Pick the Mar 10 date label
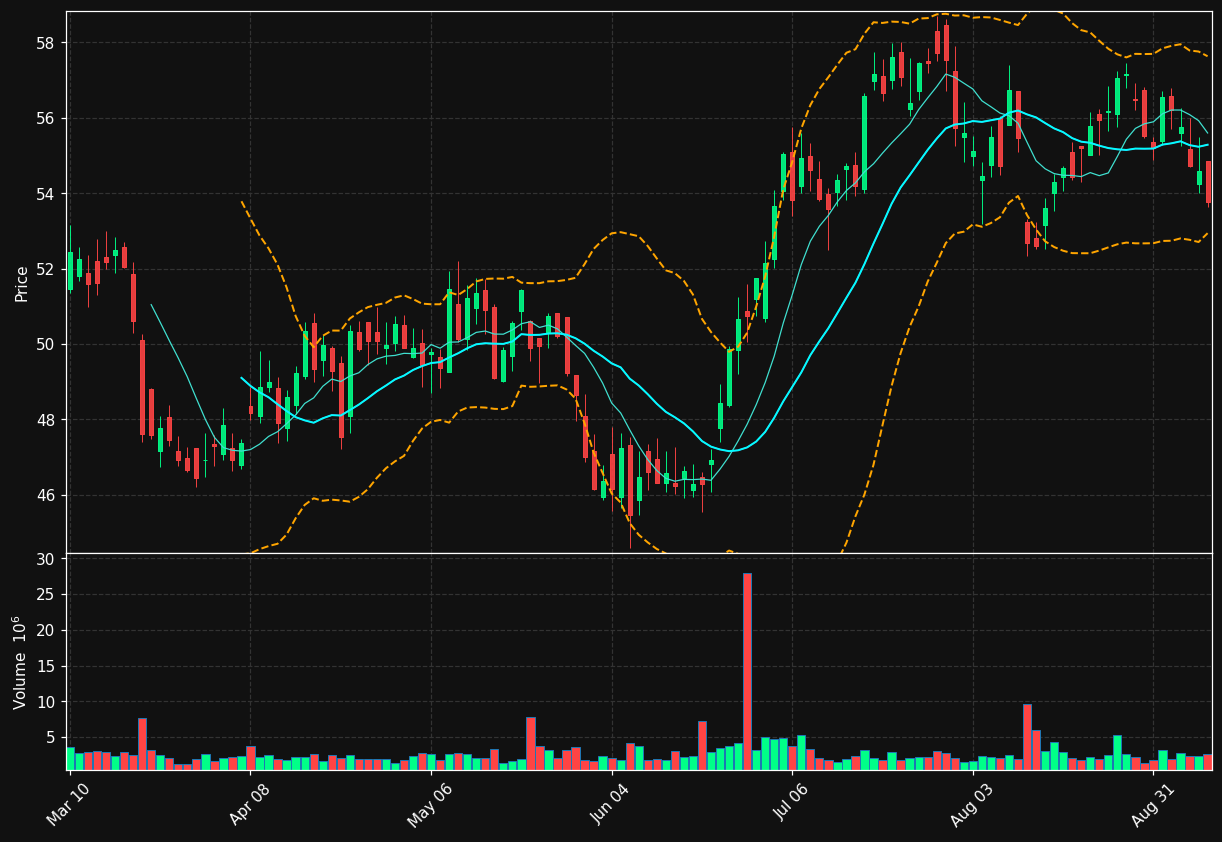1222x842 pixels. tap(68, 805)
